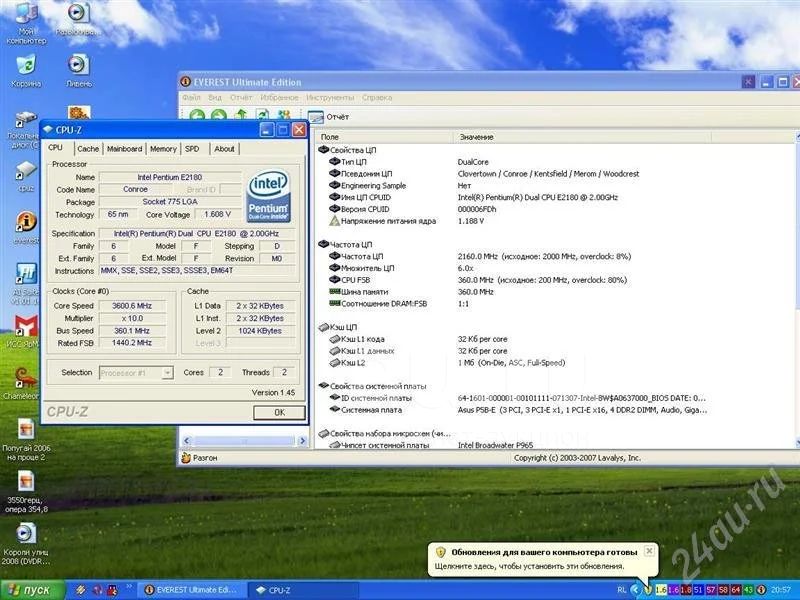Activate EVEREST Ultimate Edition taskbar button

[x=192, y=590]
